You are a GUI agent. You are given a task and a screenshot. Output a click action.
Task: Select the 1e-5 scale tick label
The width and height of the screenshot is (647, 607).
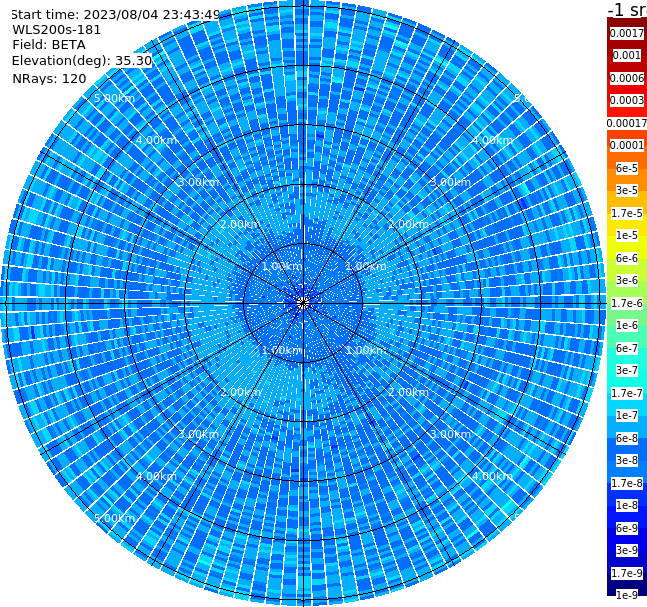pyautogui.click(x=627, y=235)
